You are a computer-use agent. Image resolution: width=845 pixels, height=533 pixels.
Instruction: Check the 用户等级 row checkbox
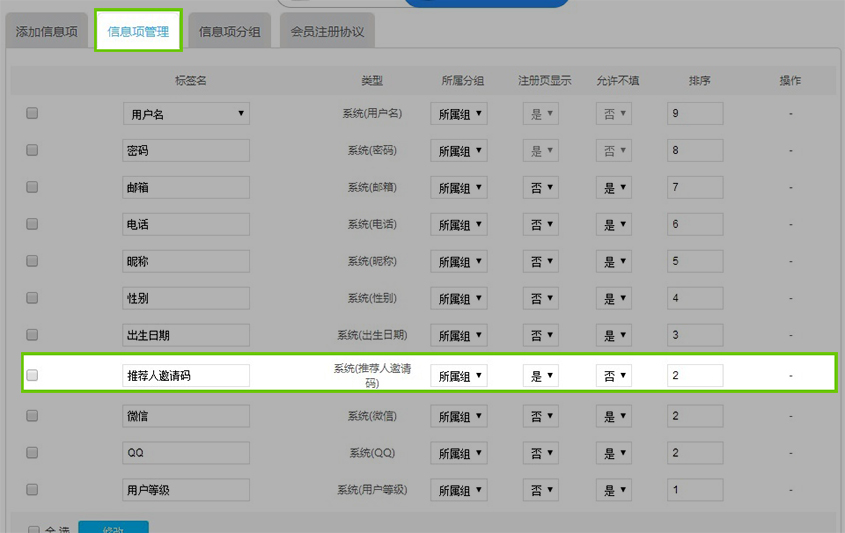pos(32,489)
